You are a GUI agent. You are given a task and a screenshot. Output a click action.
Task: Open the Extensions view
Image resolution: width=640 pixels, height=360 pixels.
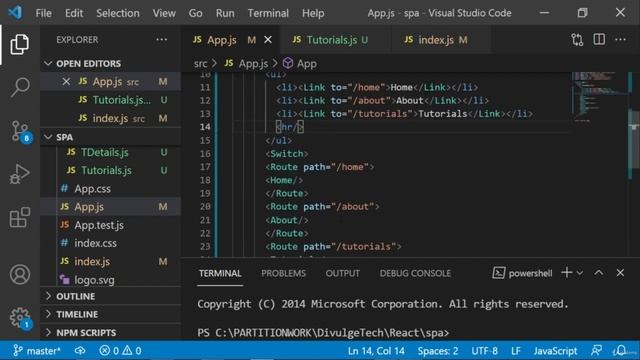tap(19, 217)
